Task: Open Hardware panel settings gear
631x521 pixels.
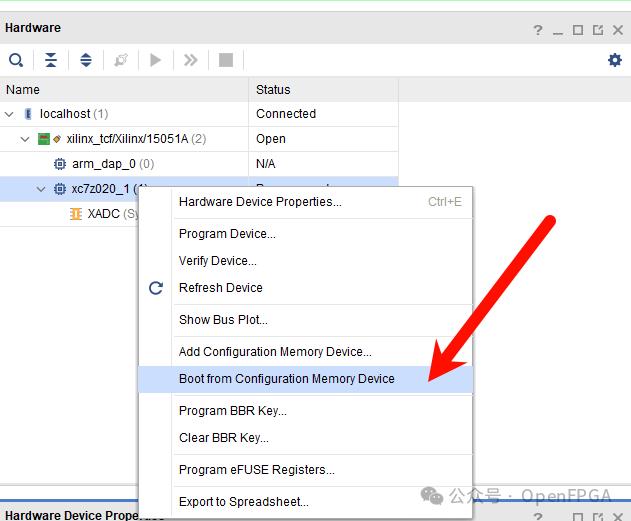Action: (614, 60)
